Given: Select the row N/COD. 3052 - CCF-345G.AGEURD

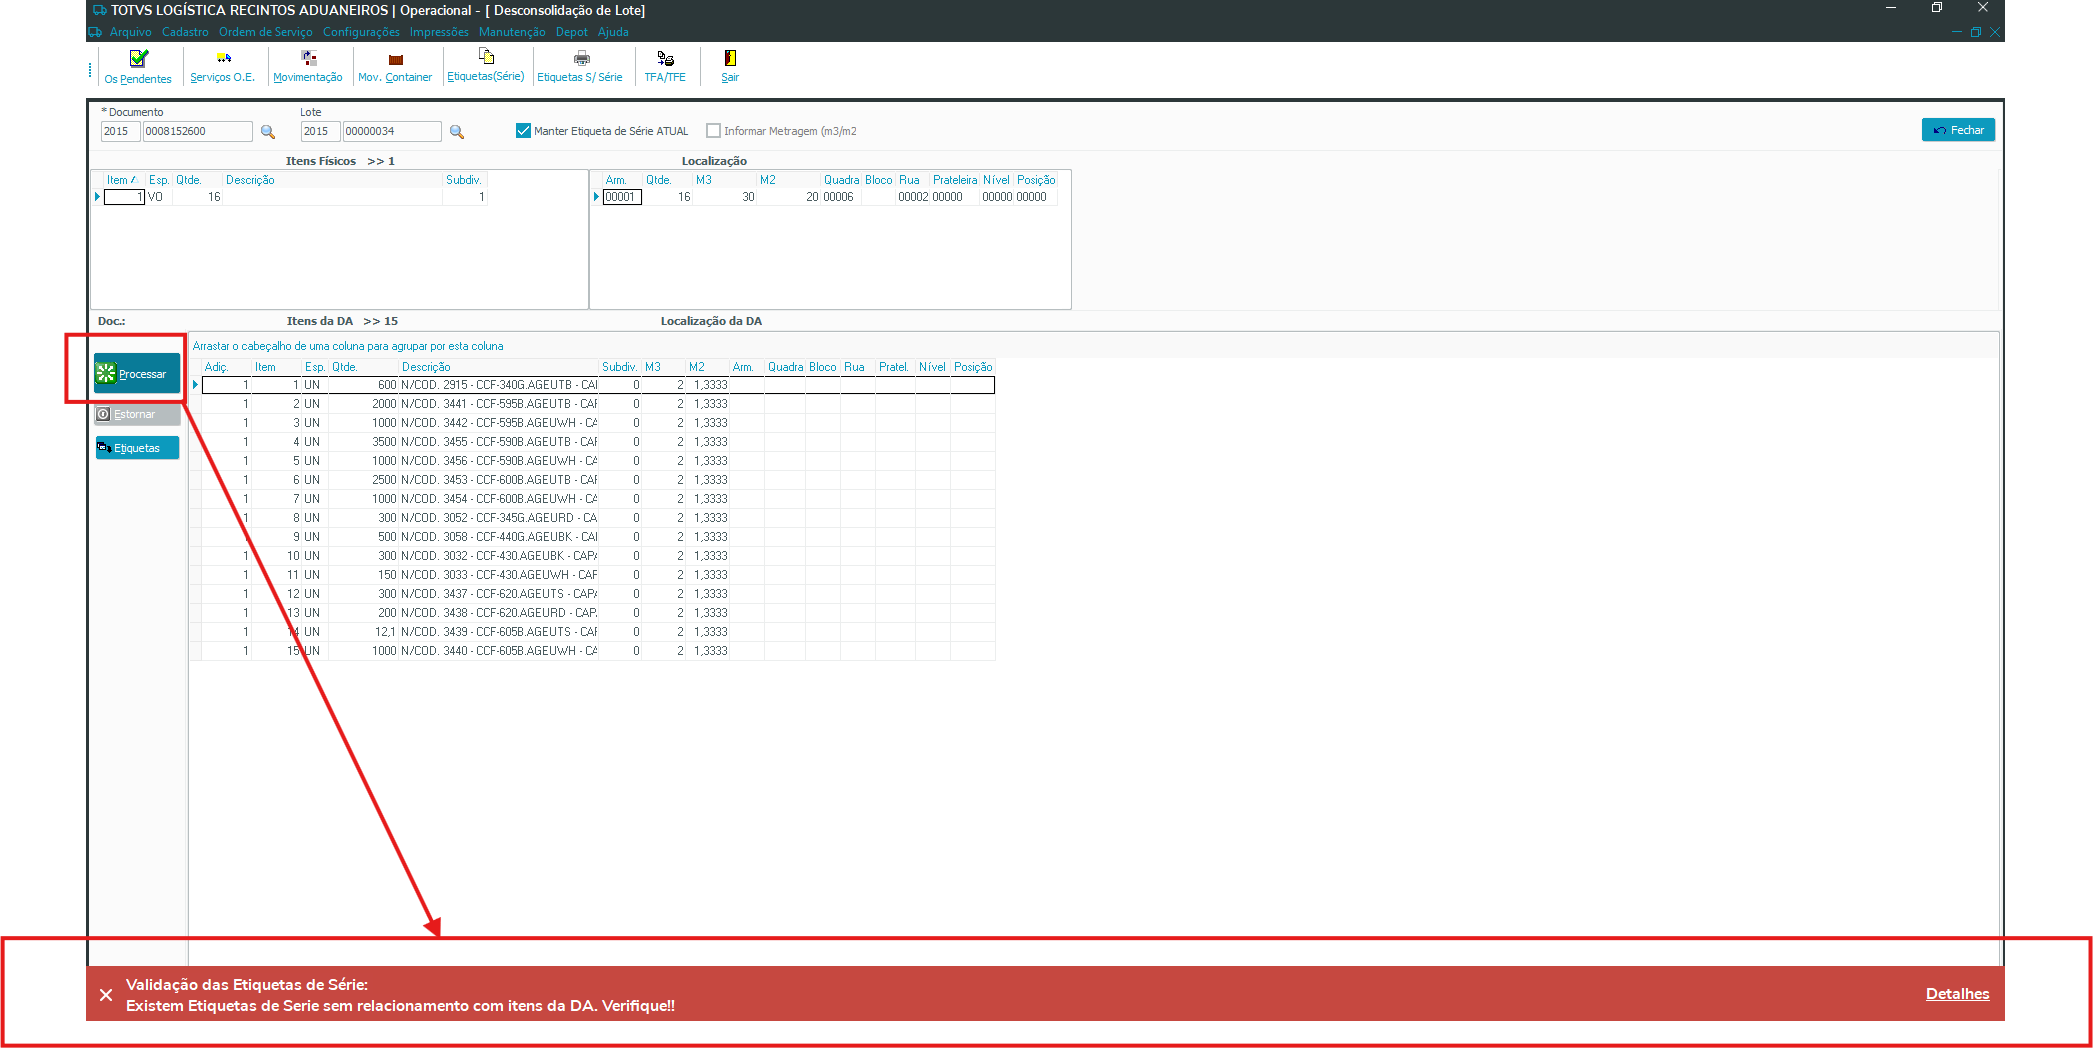Looking at the screenshot, I should tap(598, 518).
